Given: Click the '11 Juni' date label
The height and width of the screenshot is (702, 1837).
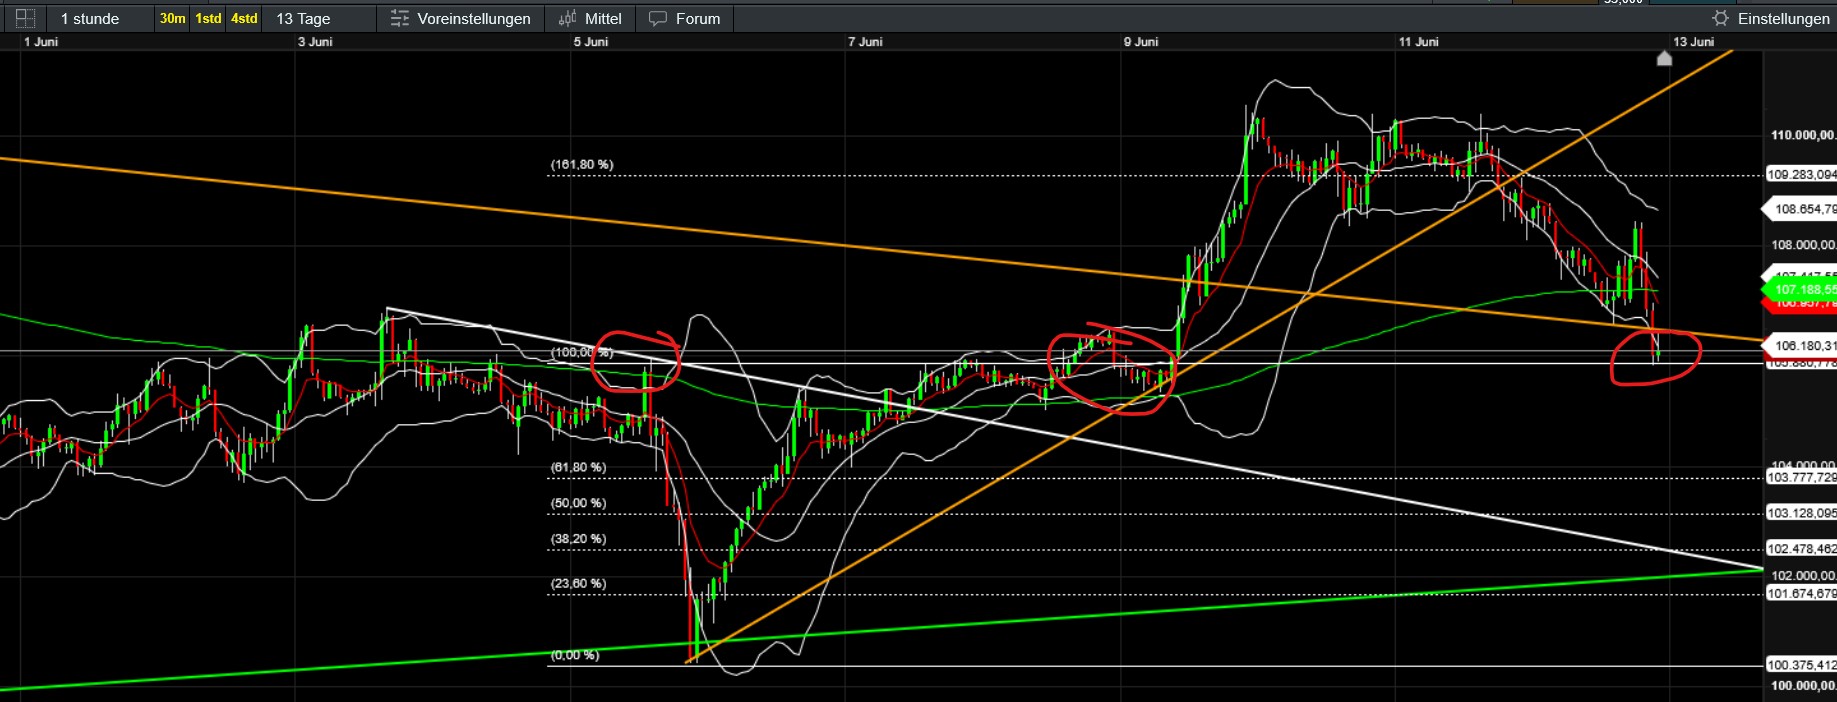Looking at the screenshot, I should pyautogui.click(x=1419, y=42).
